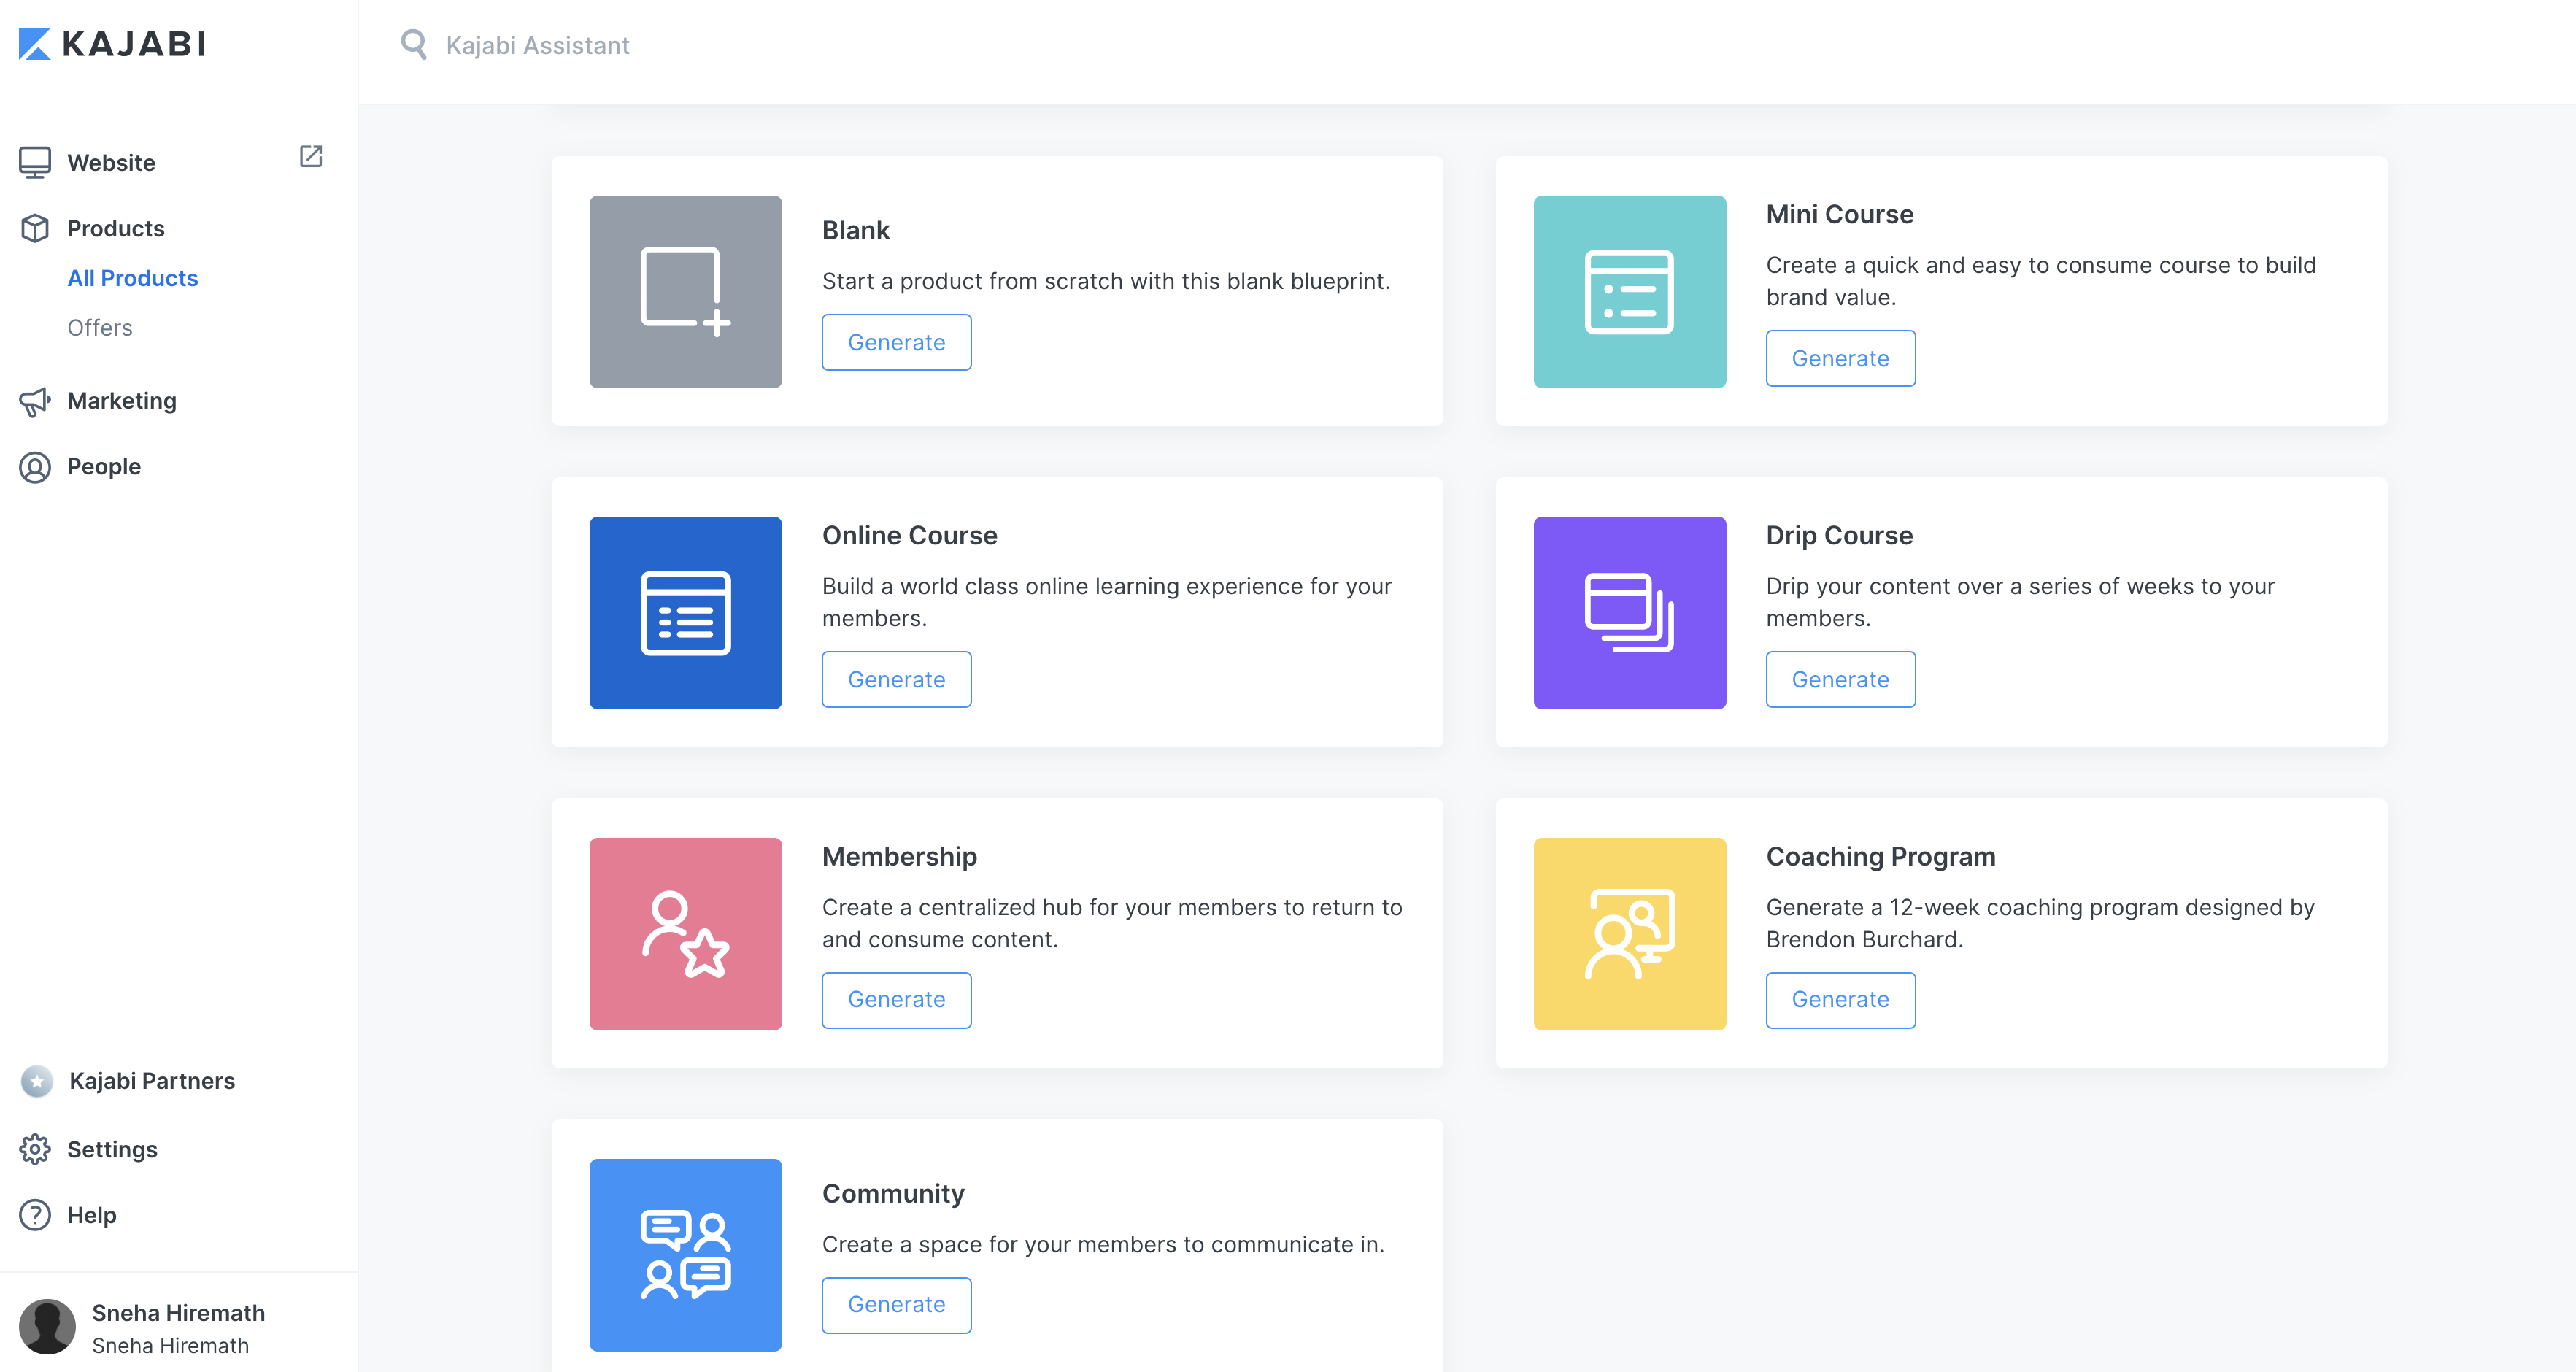Open Settings in sidebar

pyautogui.click(x=112, y=1149)
